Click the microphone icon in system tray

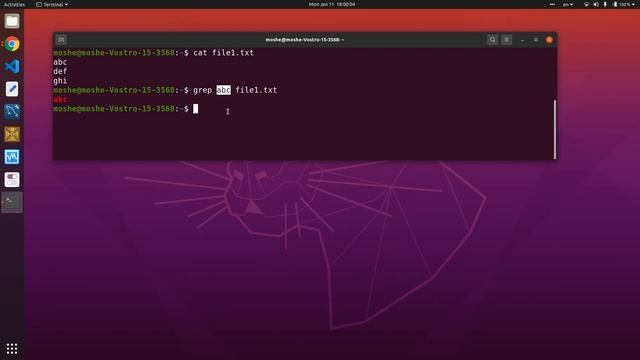(x=605, y=4)
